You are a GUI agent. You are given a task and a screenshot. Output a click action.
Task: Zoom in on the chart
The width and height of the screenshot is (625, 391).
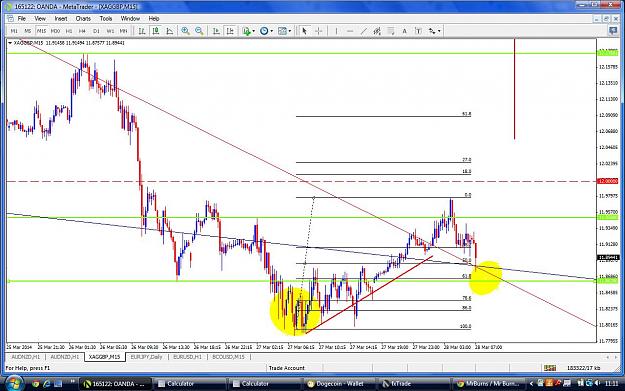click(x=185, y=31)
